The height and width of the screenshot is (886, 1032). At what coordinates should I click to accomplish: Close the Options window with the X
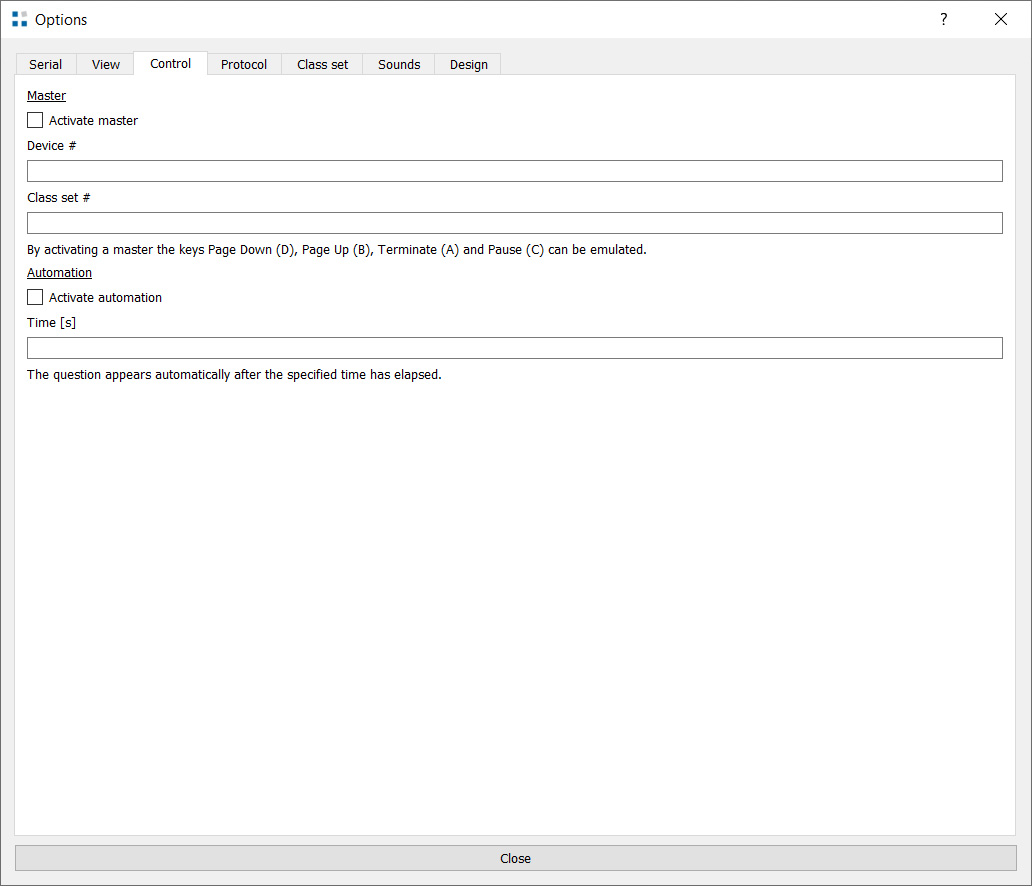[x=1000, y=19]
